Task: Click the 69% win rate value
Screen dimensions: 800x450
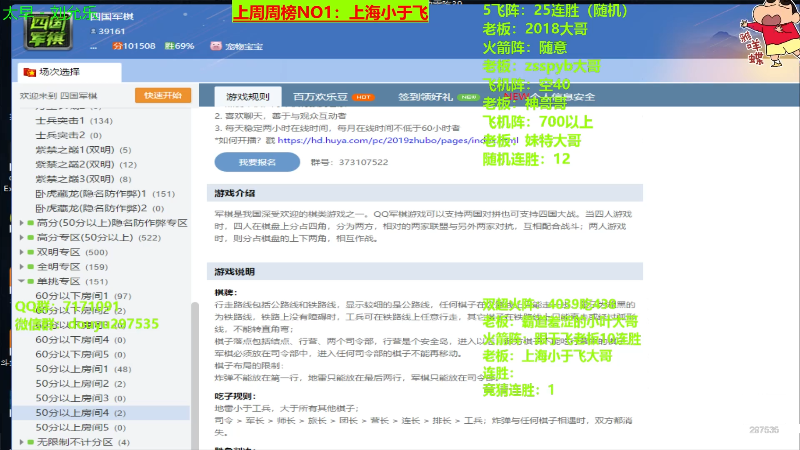Action: pyautogui.click(x=185, y=46)
